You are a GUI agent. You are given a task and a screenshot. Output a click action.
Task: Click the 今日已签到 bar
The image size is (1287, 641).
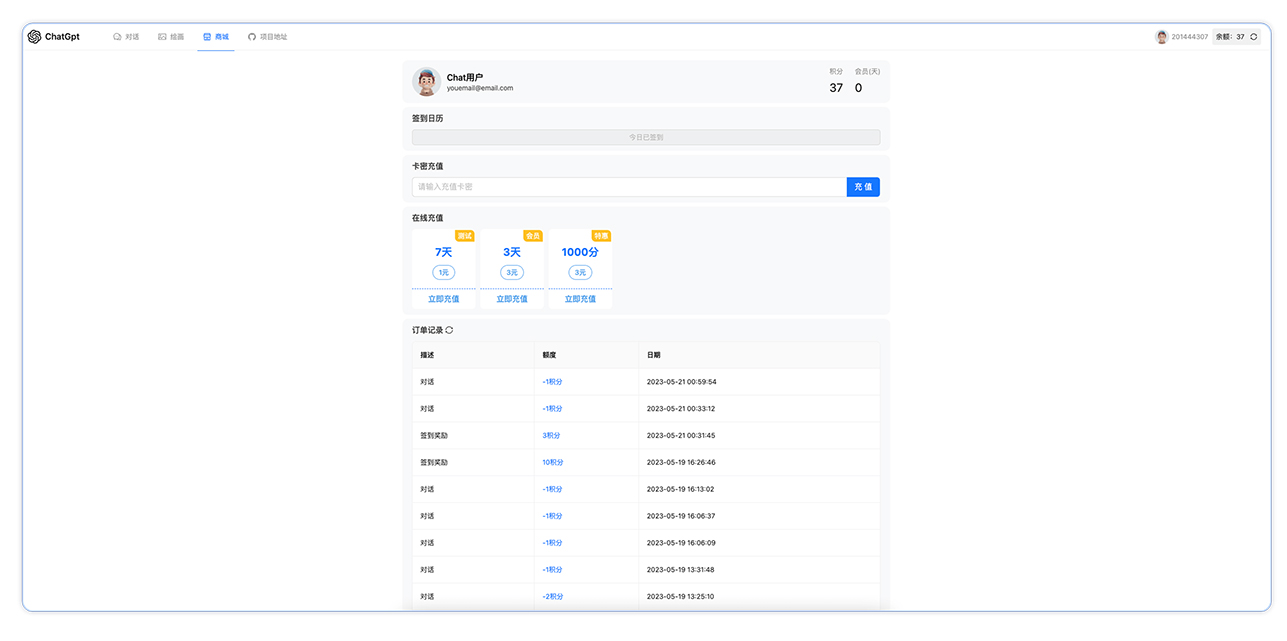pyautogui.click(x=645, y=137)
